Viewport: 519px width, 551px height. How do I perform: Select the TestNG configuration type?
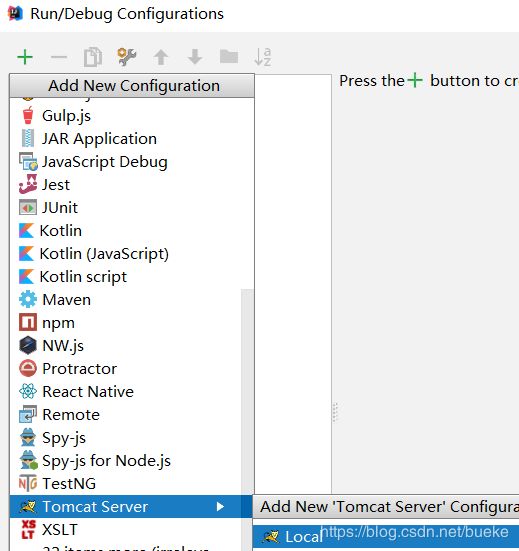[125, 483]
